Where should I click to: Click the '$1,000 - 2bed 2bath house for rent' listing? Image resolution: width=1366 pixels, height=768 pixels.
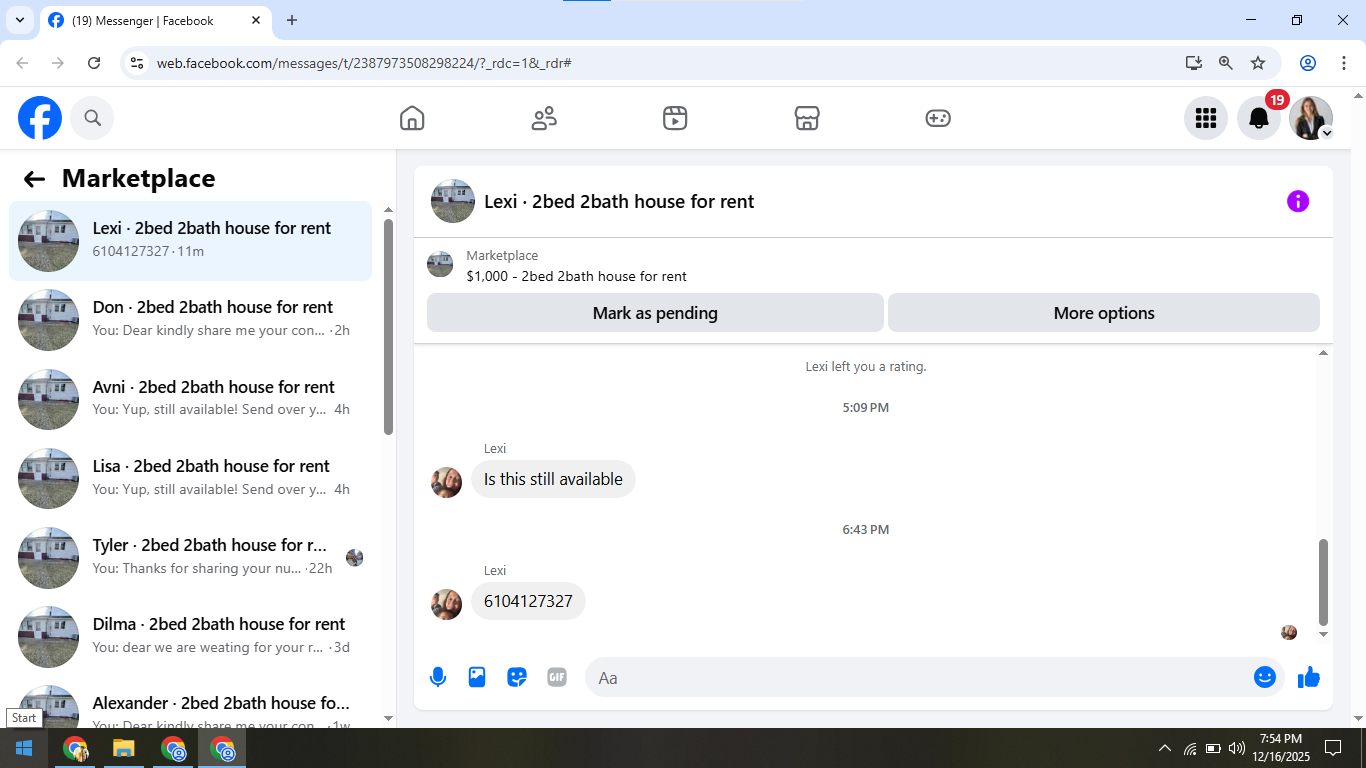[576, 276]
